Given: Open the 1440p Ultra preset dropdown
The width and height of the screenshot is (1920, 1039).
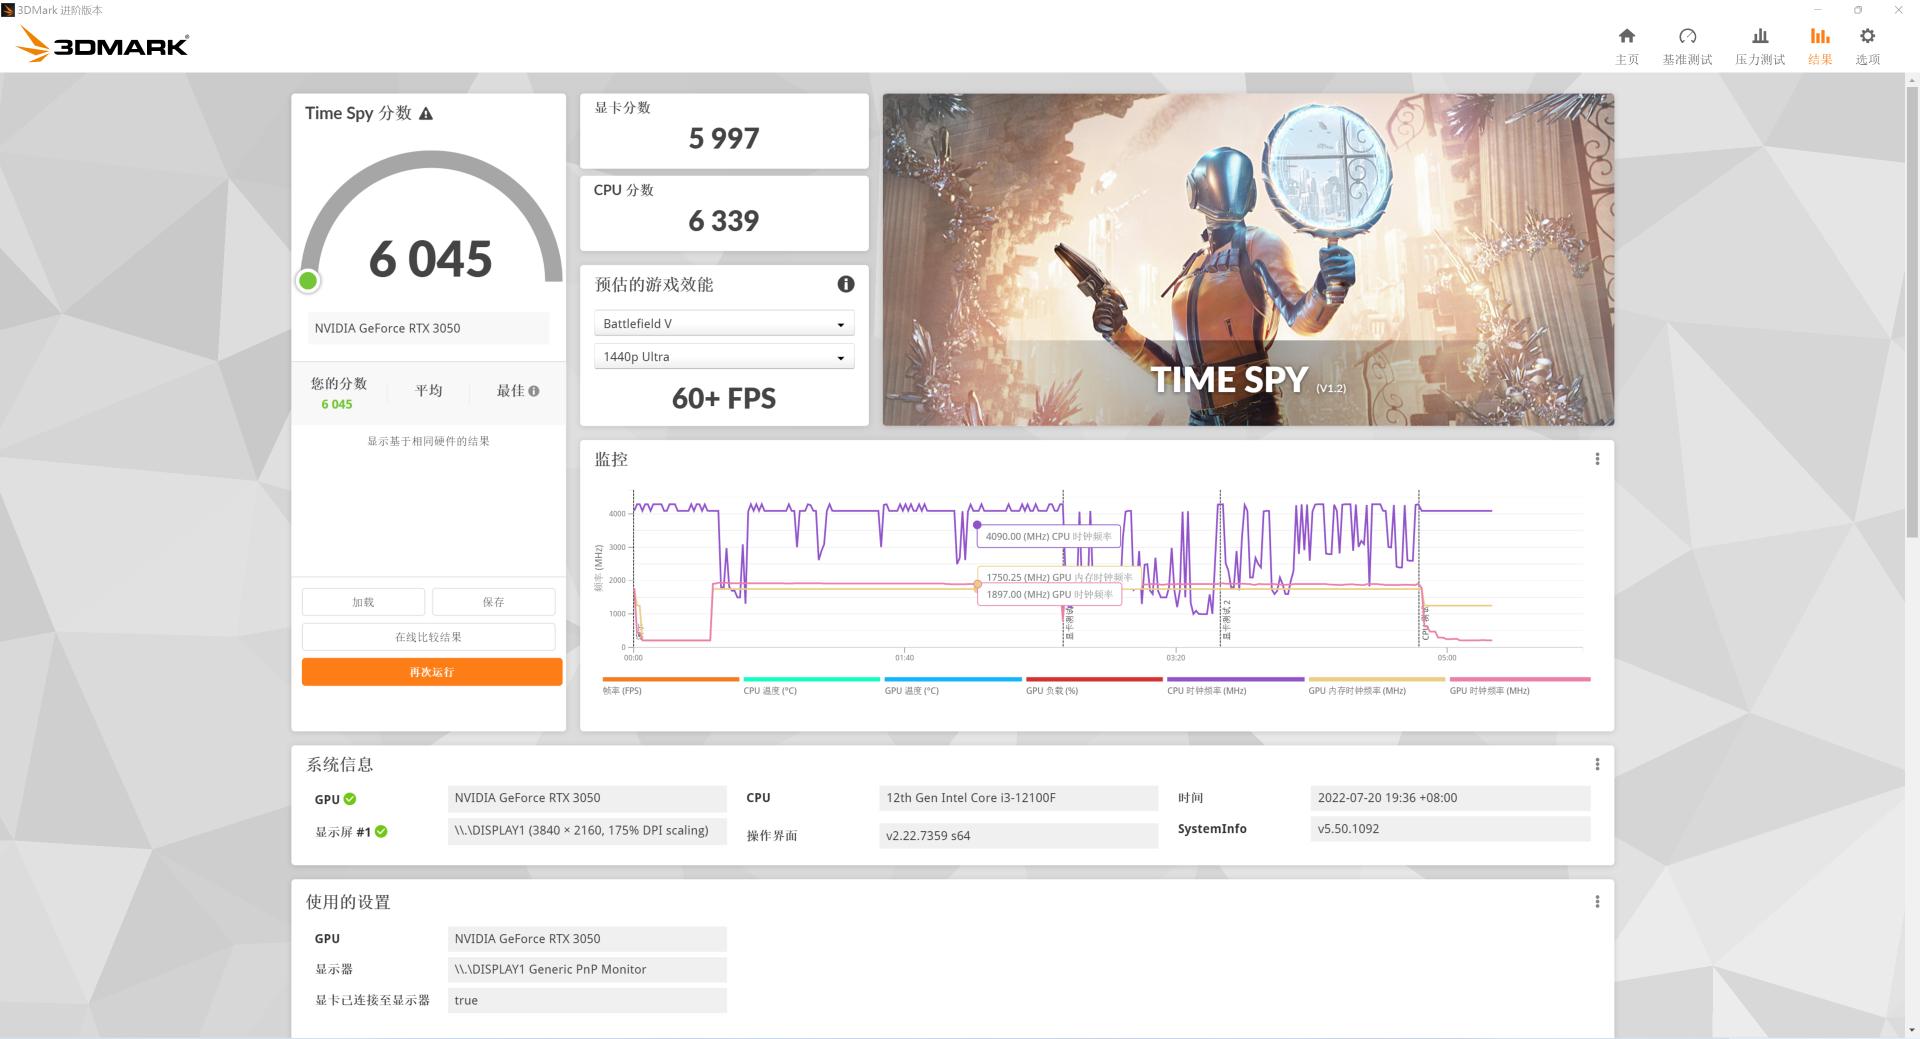Looking at the screenshot, I should 724,356.
